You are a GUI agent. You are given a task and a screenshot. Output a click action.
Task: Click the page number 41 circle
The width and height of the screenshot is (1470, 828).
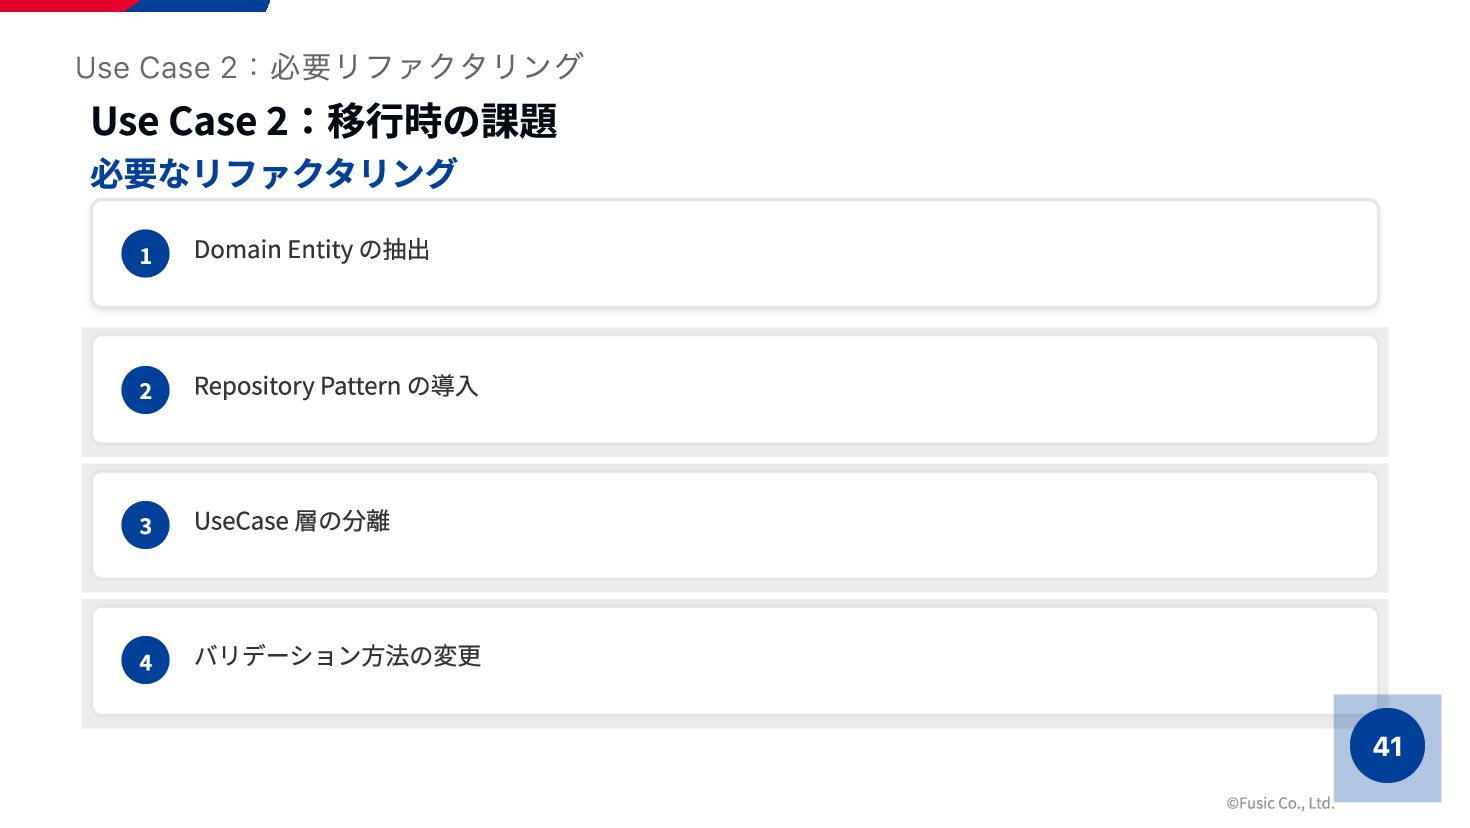1387,746
